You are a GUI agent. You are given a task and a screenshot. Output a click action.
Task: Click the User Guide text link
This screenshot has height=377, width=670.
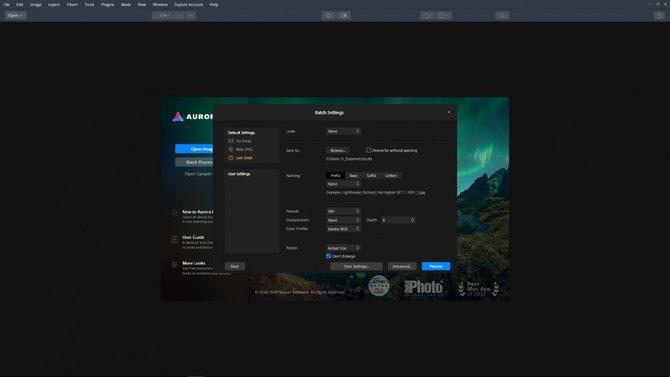pyautogui.click(x=193, y=237)
